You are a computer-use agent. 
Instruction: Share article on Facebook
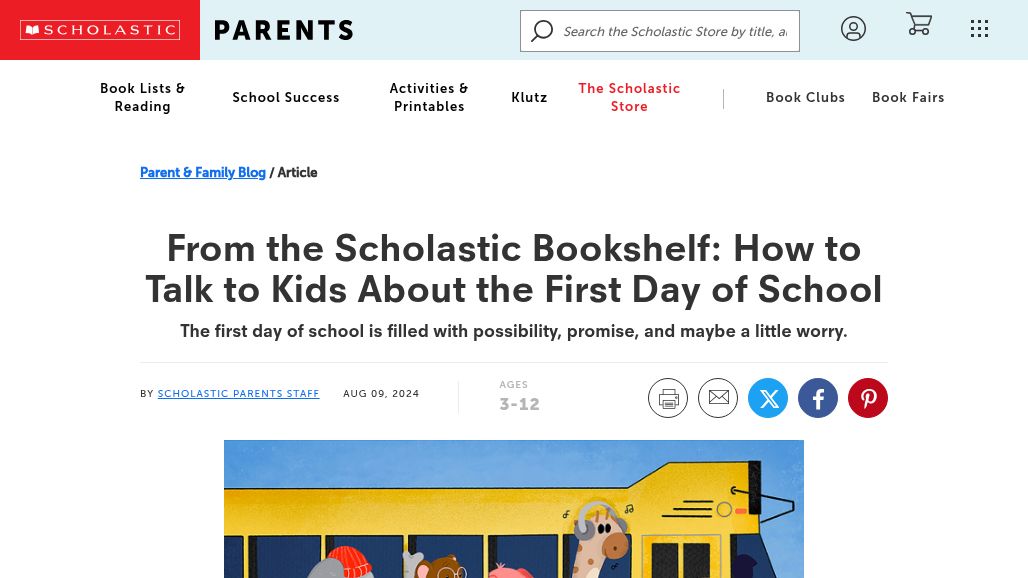[818, 398]
